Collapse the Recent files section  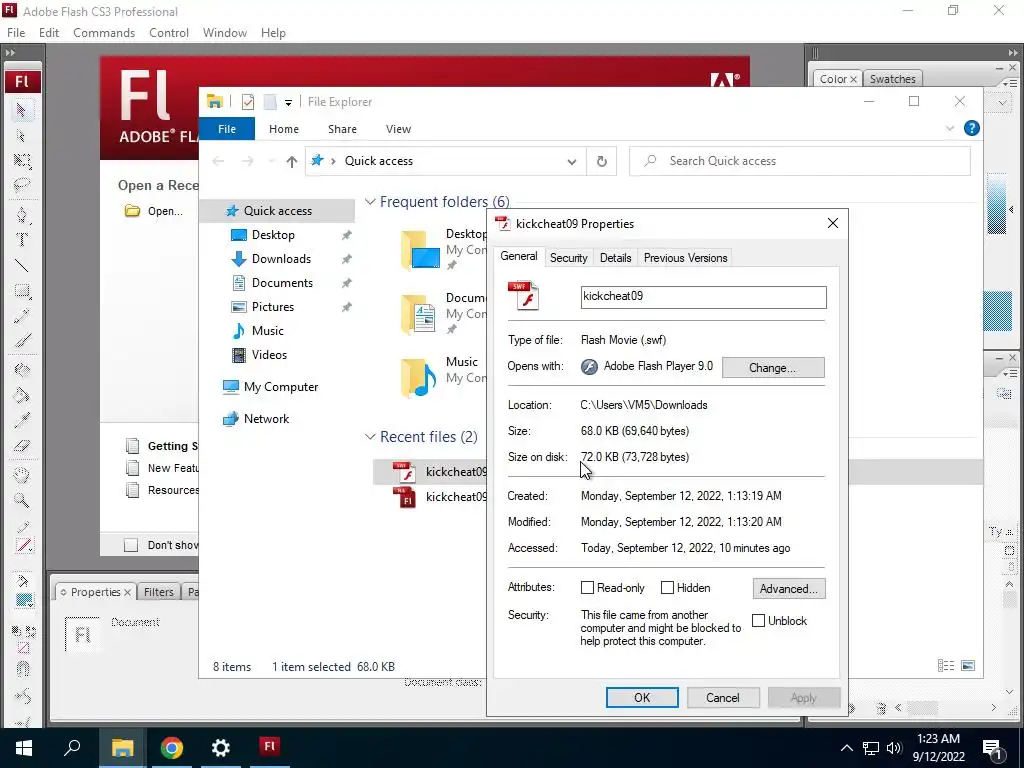coord(370,436)
